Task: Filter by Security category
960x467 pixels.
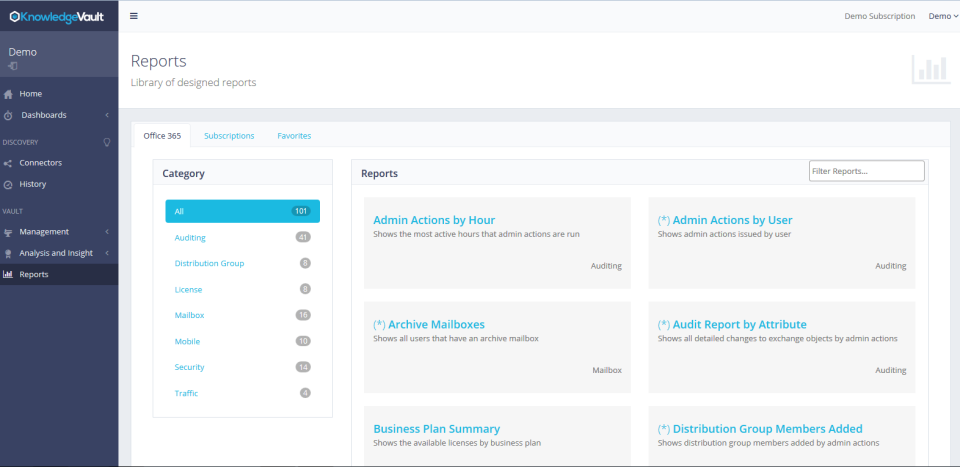Action: (x=242, y=367)
